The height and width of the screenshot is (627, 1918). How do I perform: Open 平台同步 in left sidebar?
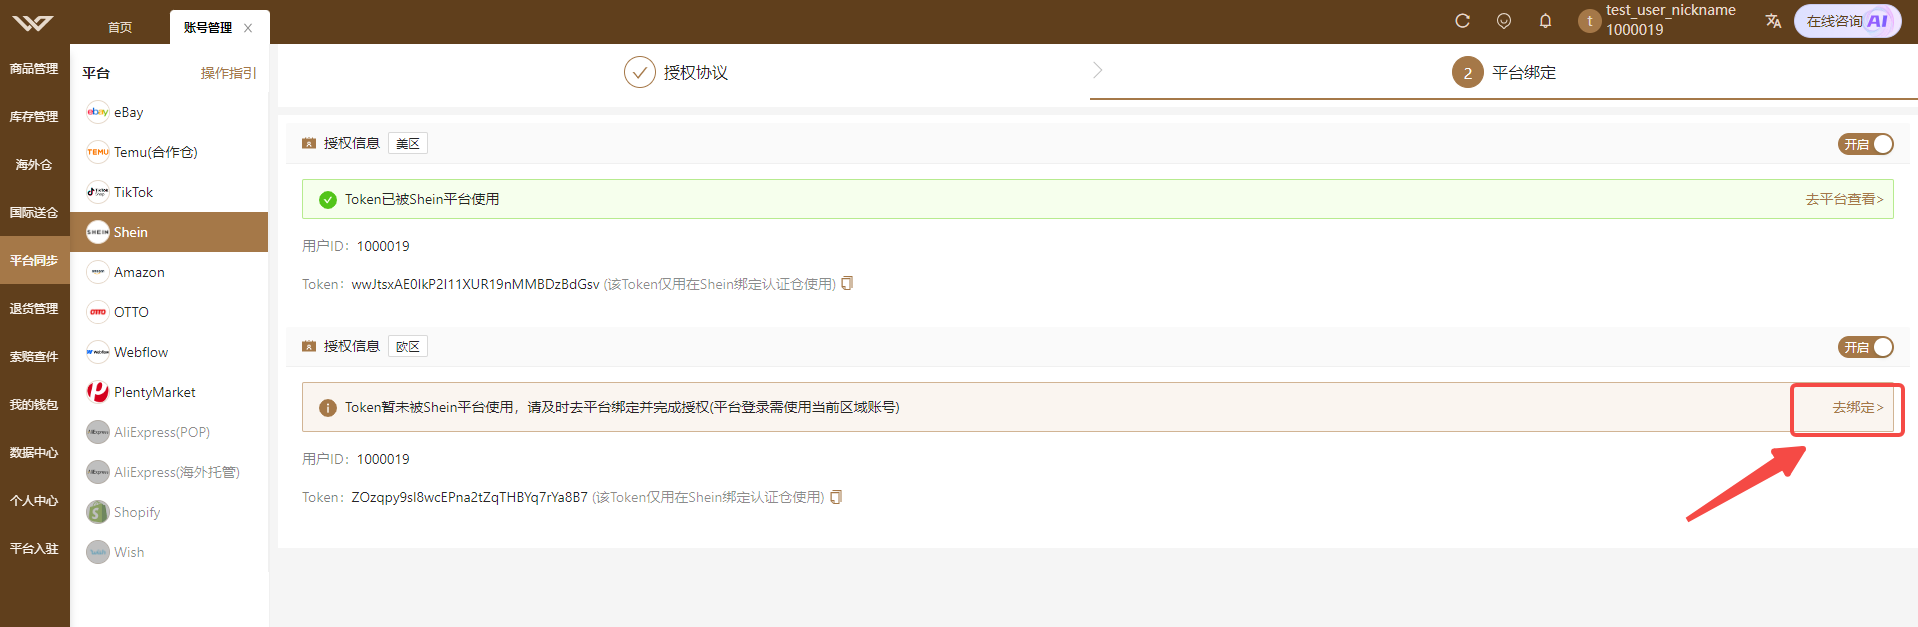pyautogui.click(x=34, y=261)
